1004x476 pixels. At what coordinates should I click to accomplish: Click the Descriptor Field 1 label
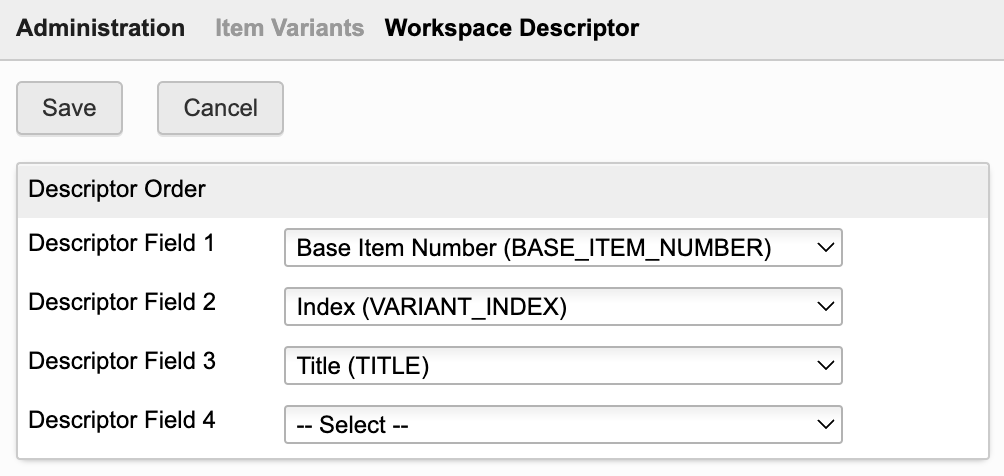(122, 243)
